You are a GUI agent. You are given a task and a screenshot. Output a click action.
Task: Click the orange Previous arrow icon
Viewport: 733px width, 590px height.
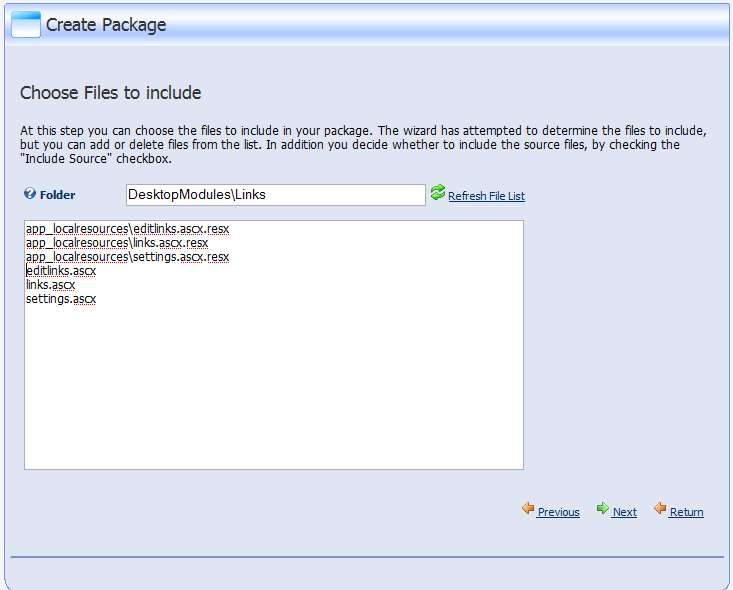[528, 509]
